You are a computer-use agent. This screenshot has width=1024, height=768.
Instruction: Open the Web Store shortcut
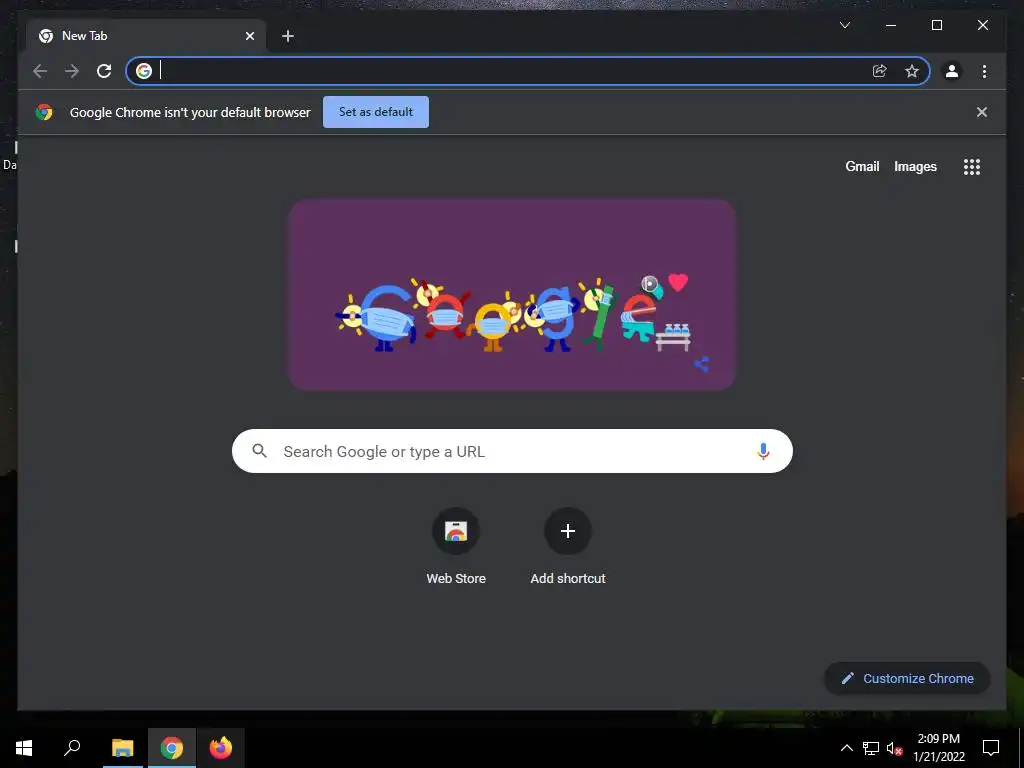coord(456,546)
